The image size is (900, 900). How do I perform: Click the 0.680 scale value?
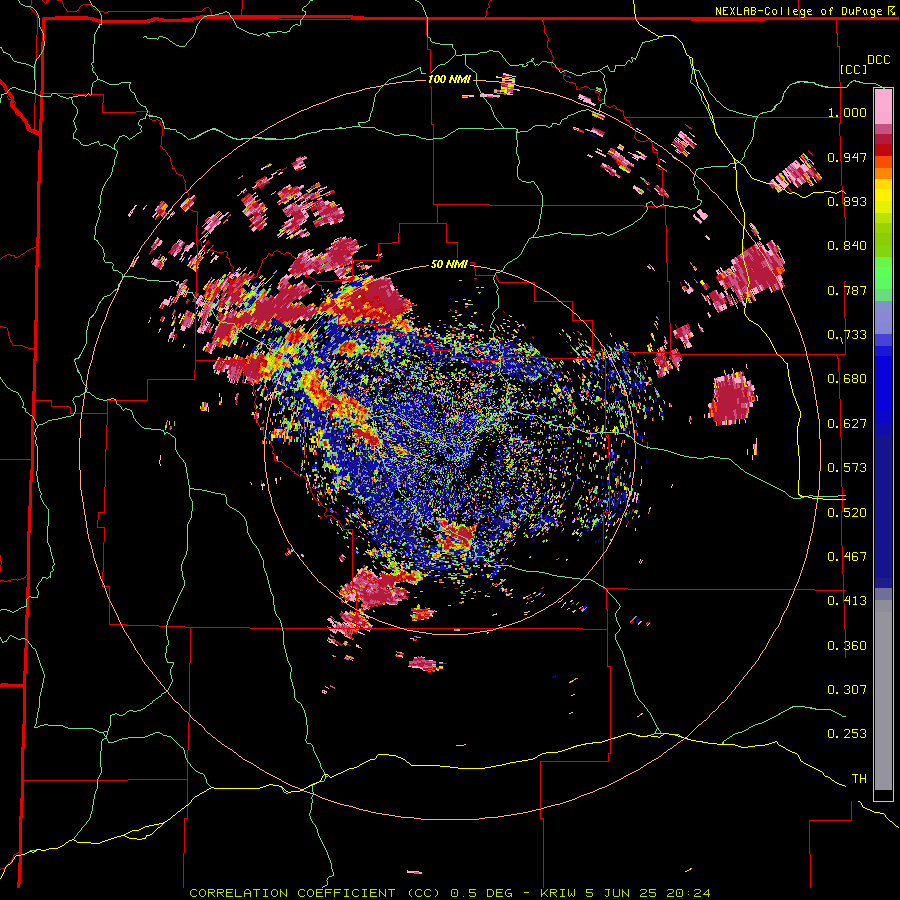pyautogui.click(x=847, y=379)
